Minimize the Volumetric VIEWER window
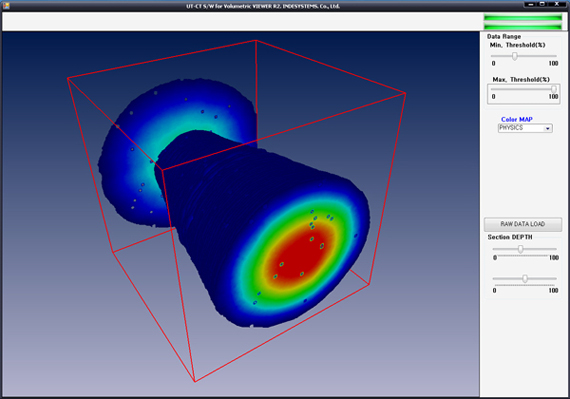Image resolution: width=570 pixels, height=399 pixels. tap(530, 4)
